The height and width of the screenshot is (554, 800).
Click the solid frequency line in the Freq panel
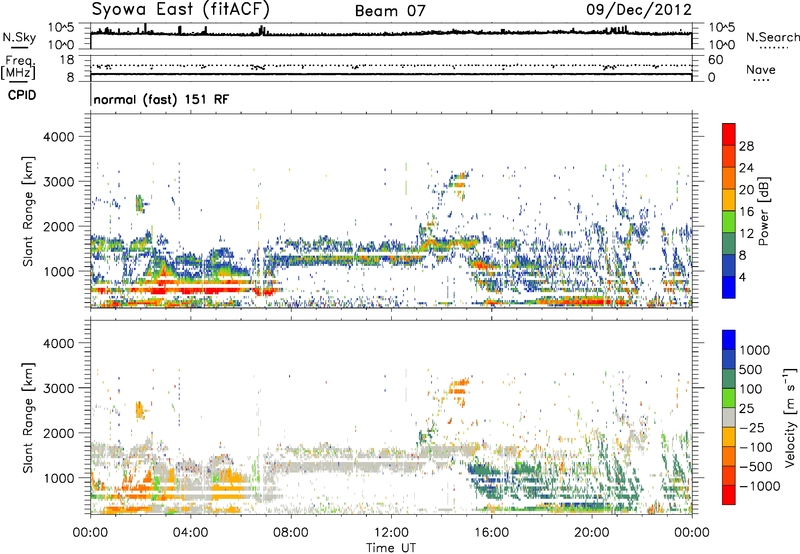click(391, 74)
